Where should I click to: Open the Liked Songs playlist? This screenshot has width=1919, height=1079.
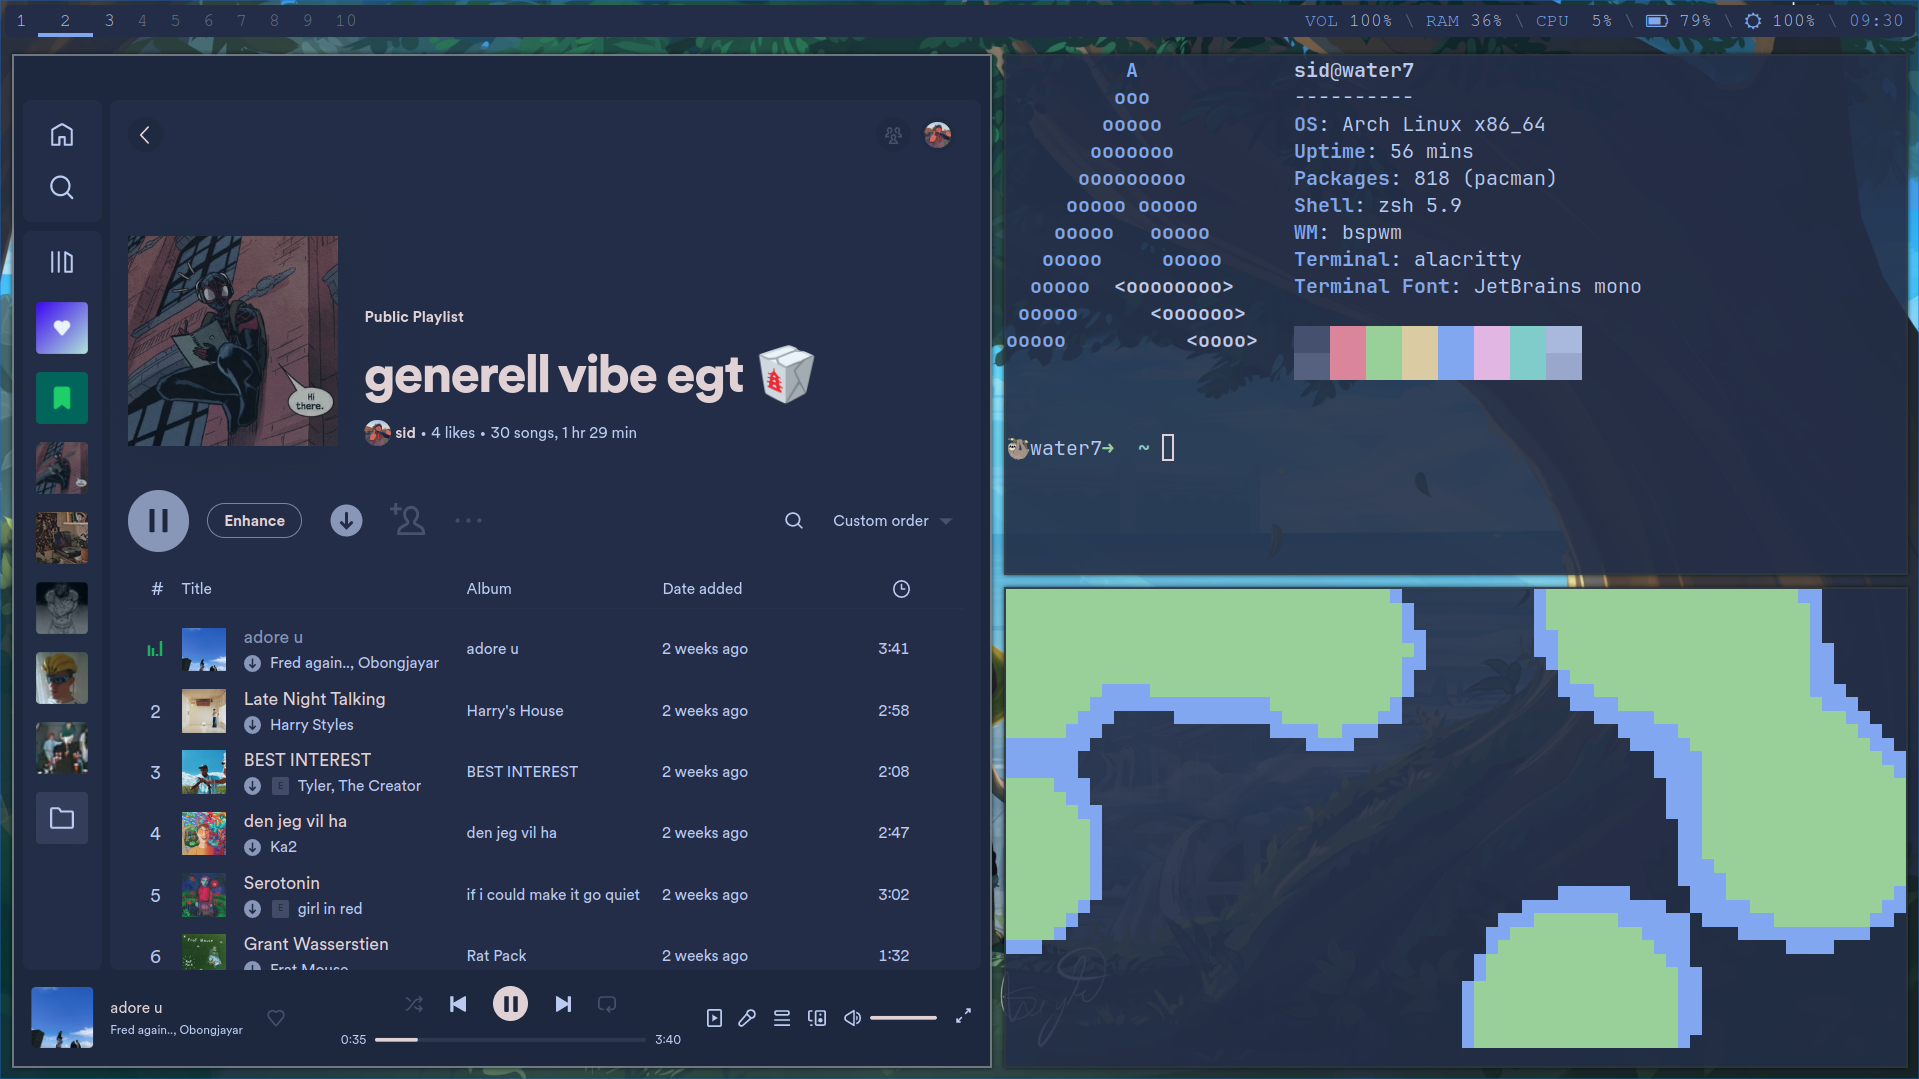62,328
